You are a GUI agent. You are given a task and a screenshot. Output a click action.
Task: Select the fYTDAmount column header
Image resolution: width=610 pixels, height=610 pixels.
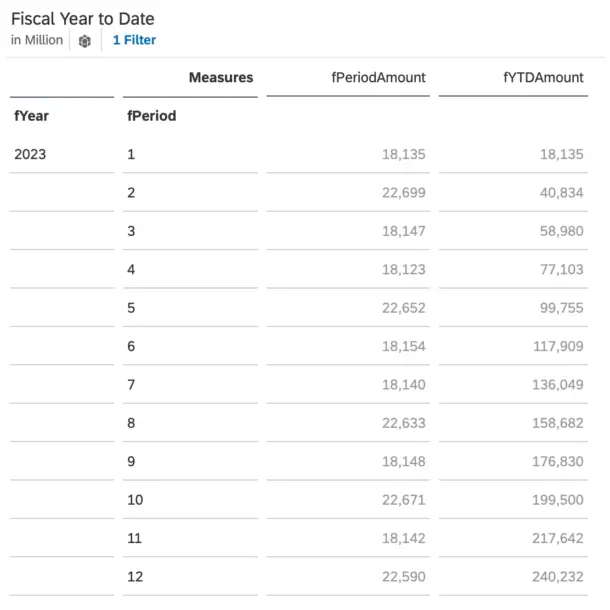tap(543, 77)
